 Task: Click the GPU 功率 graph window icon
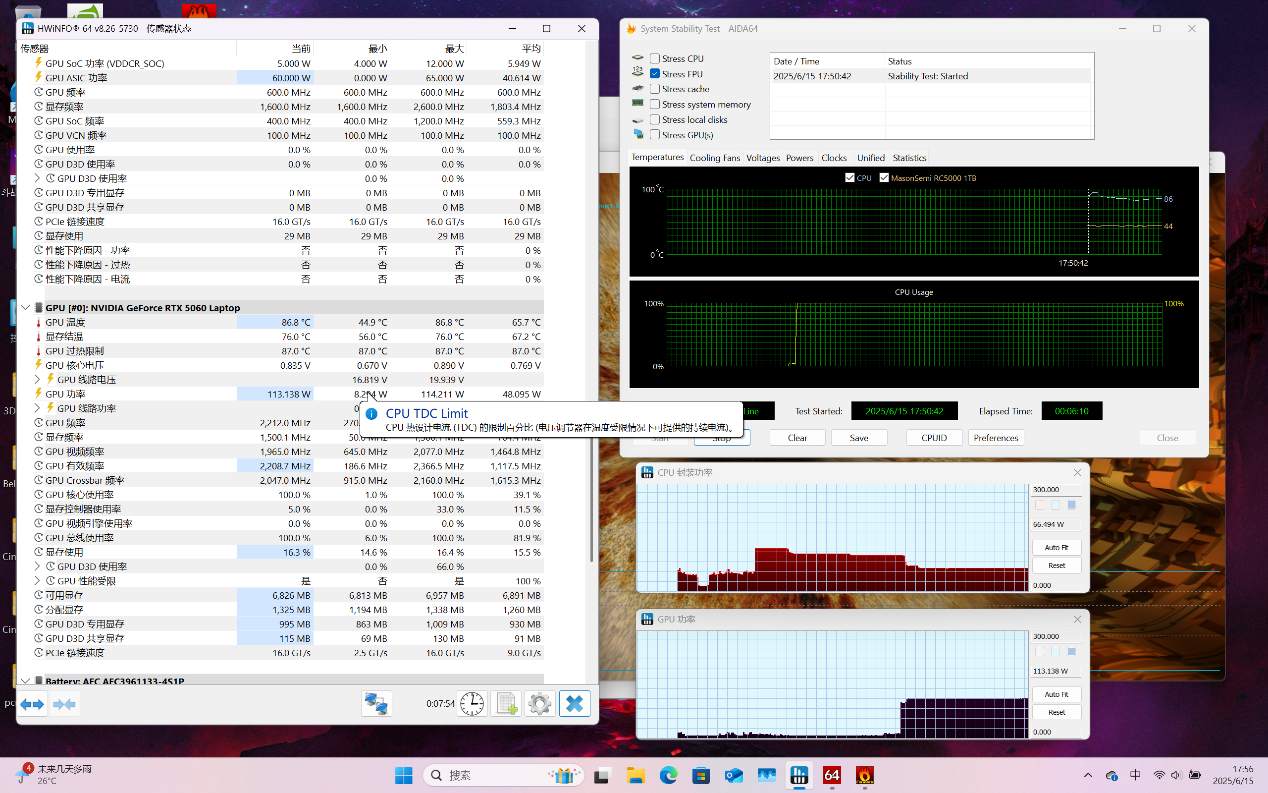(648, 620)
